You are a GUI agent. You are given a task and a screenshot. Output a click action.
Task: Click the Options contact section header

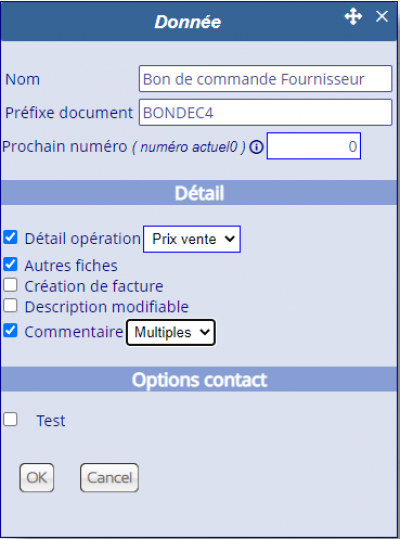[199, 380]
